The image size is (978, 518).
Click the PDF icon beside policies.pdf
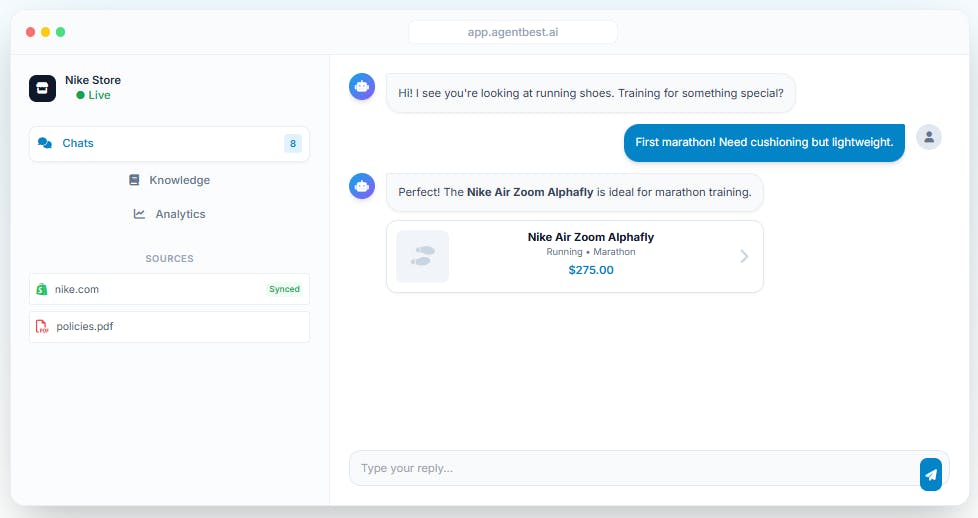pyautogui.click(x=42, y=326)
